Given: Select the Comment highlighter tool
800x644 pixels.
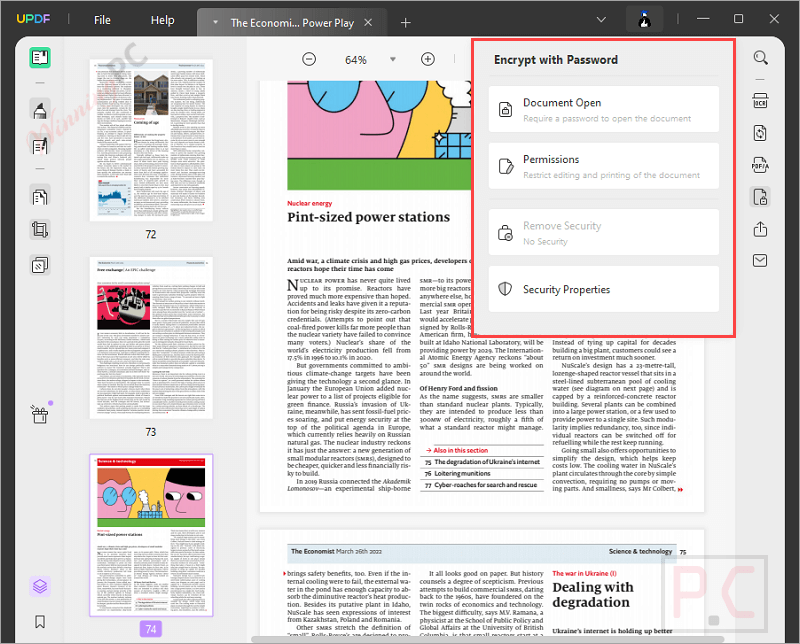Looking at the screenshot, I should (40, 110).
